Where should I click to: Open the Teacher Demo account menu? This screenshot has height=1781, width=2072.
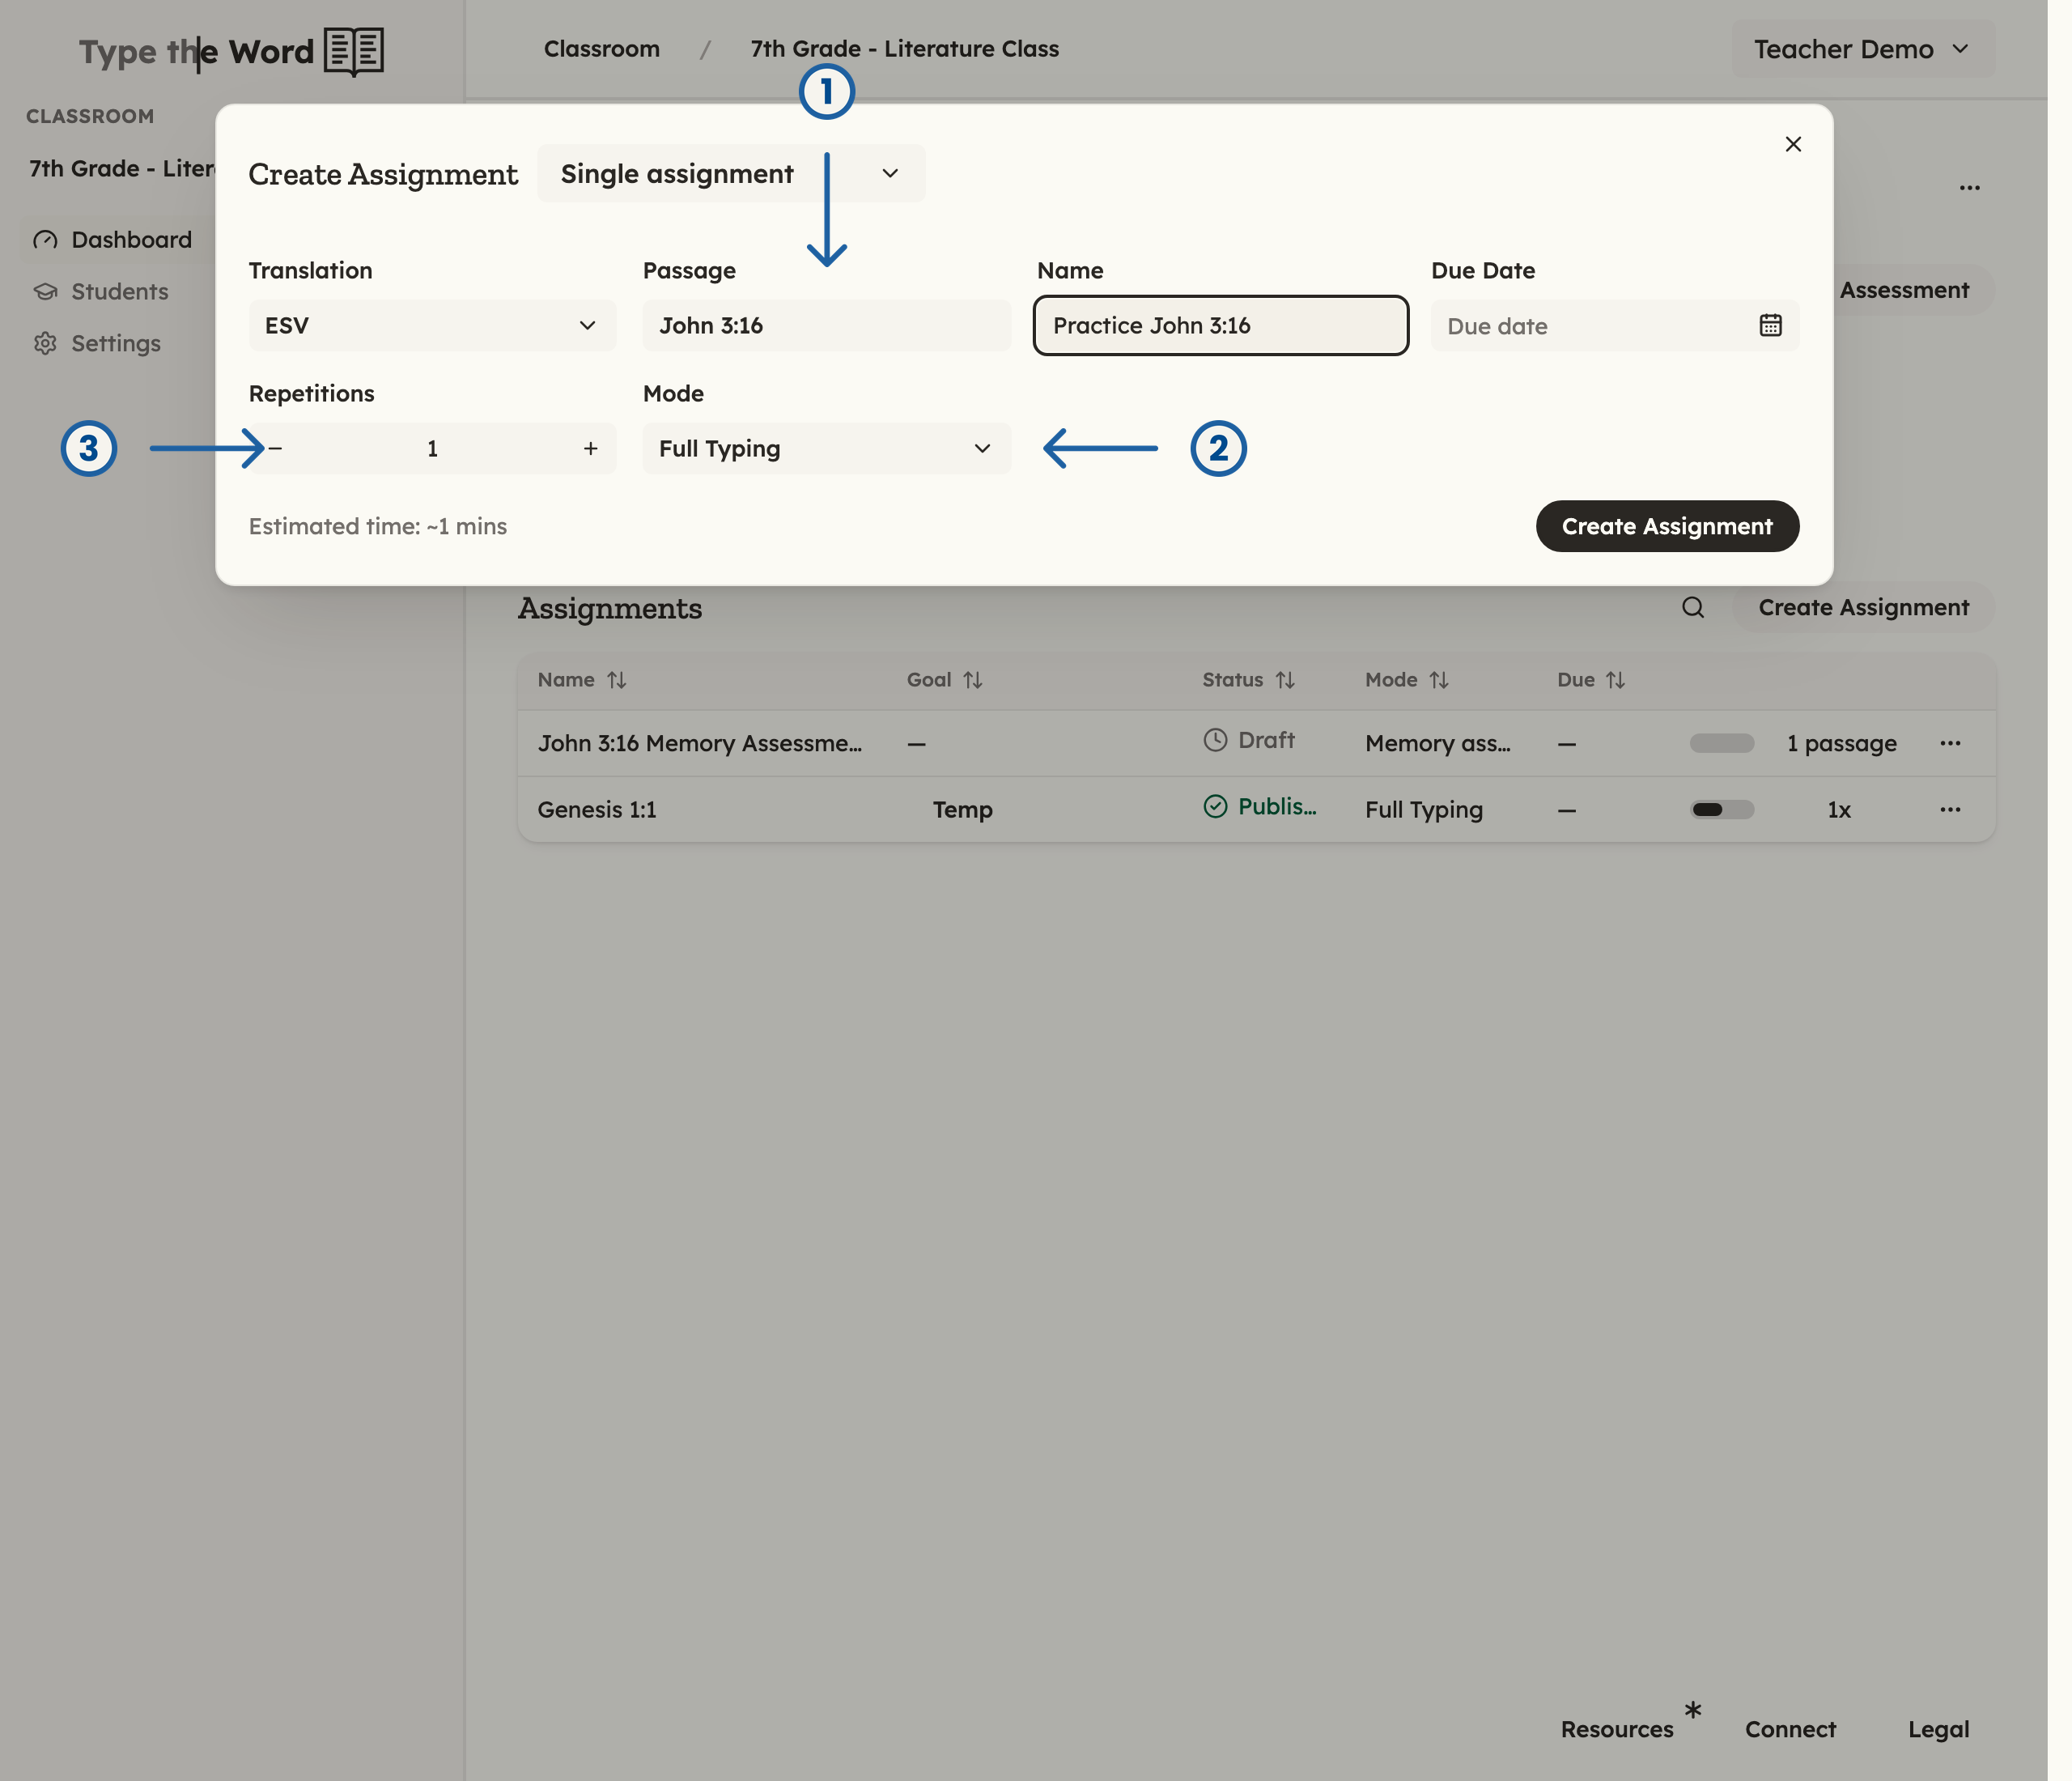pyautogui.click(x=1862, y=49)
